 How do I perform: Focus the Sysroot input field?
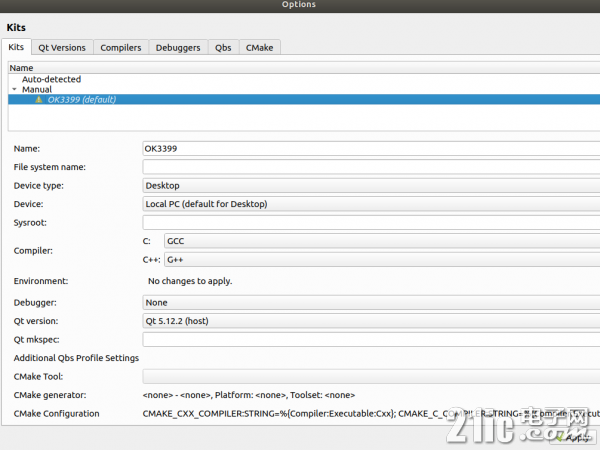371,222
